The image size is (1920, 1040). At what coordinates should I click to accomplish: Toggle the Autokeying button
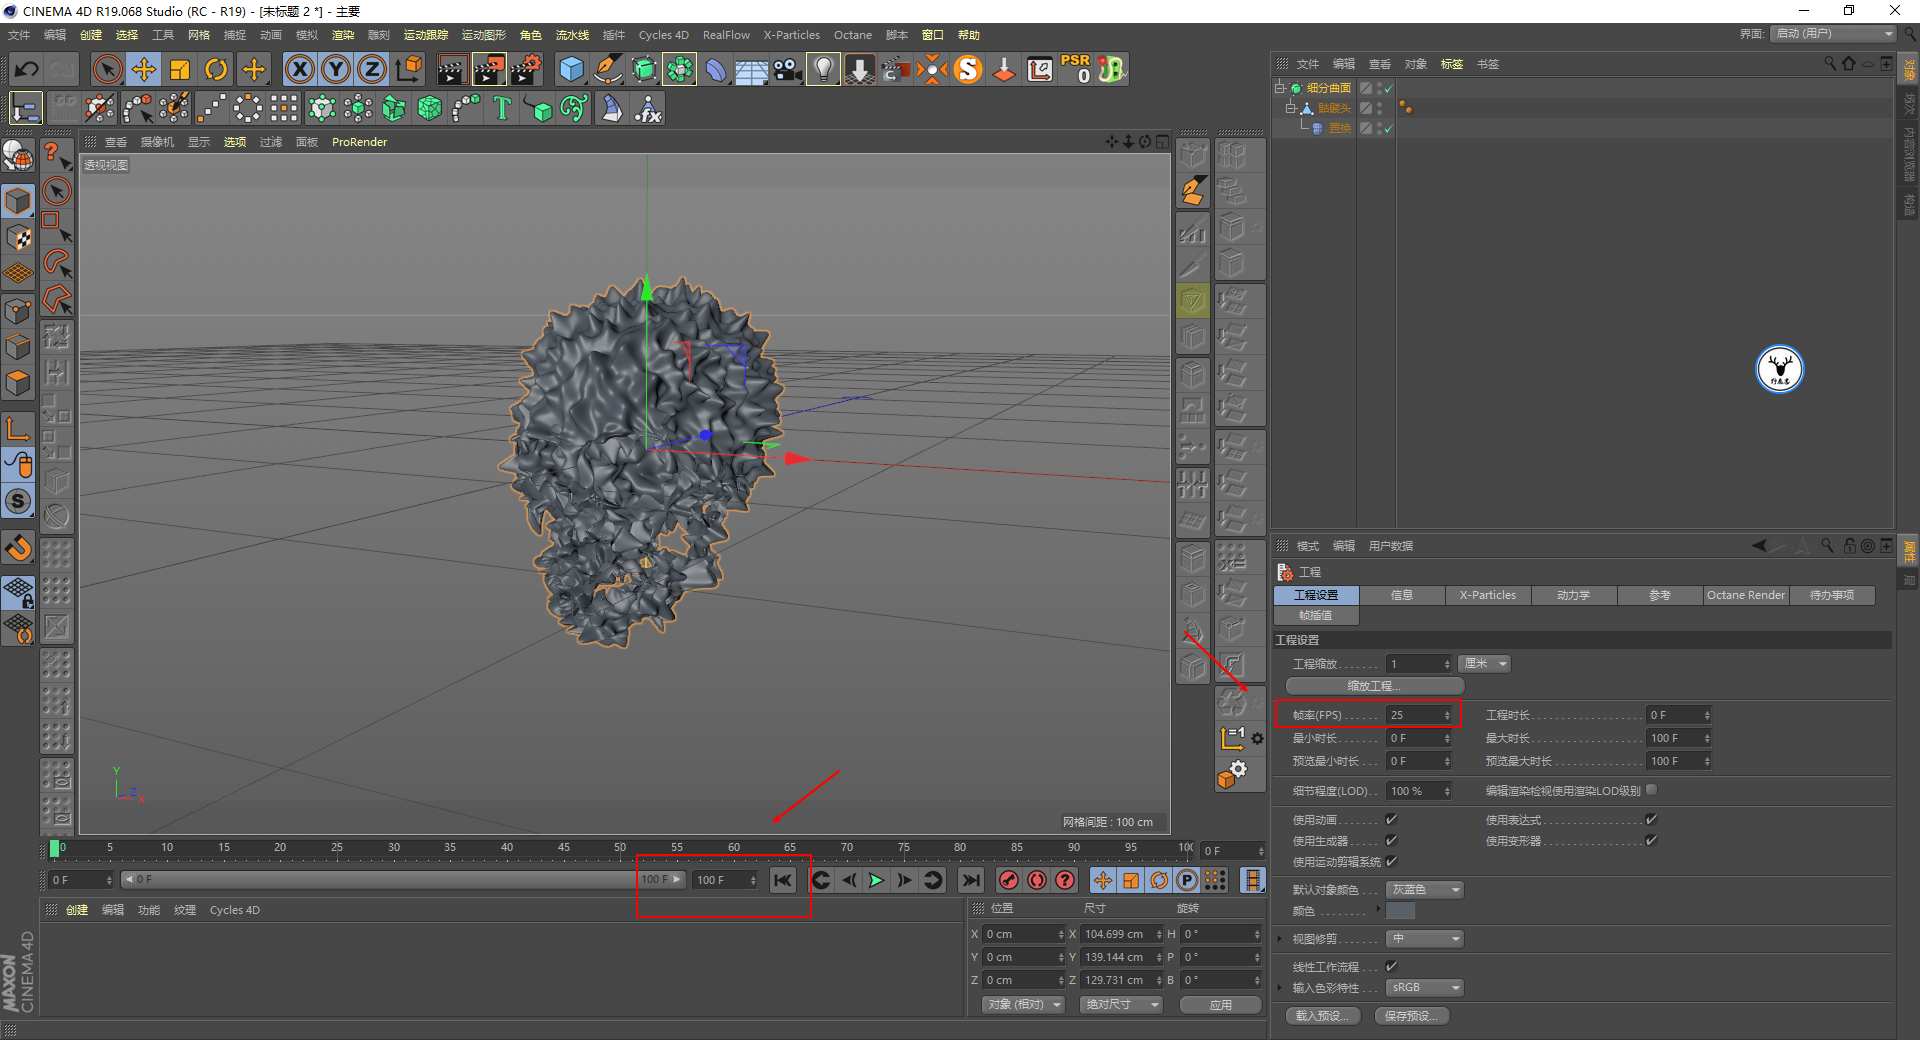point(1037,880)
